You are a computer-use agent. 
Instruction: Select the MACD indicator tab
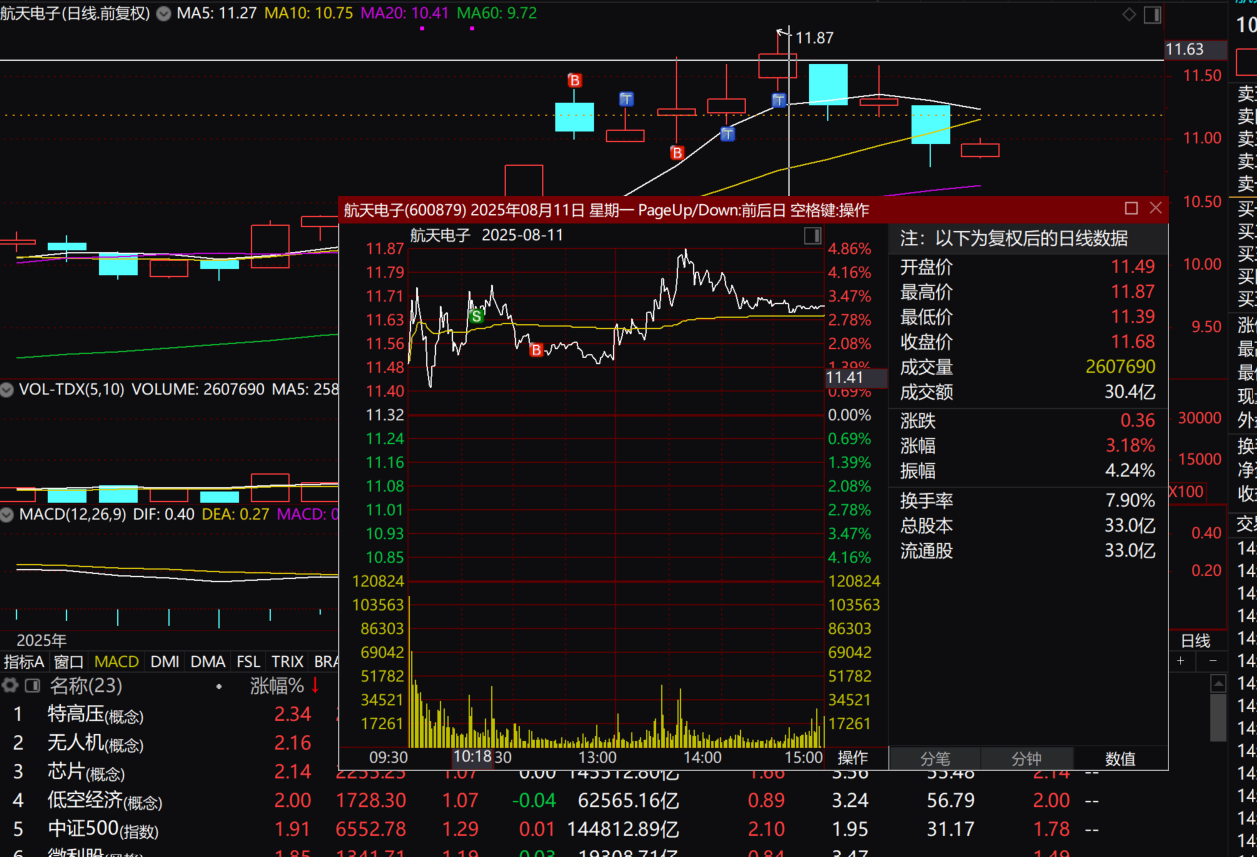click(x=116, y=662)
